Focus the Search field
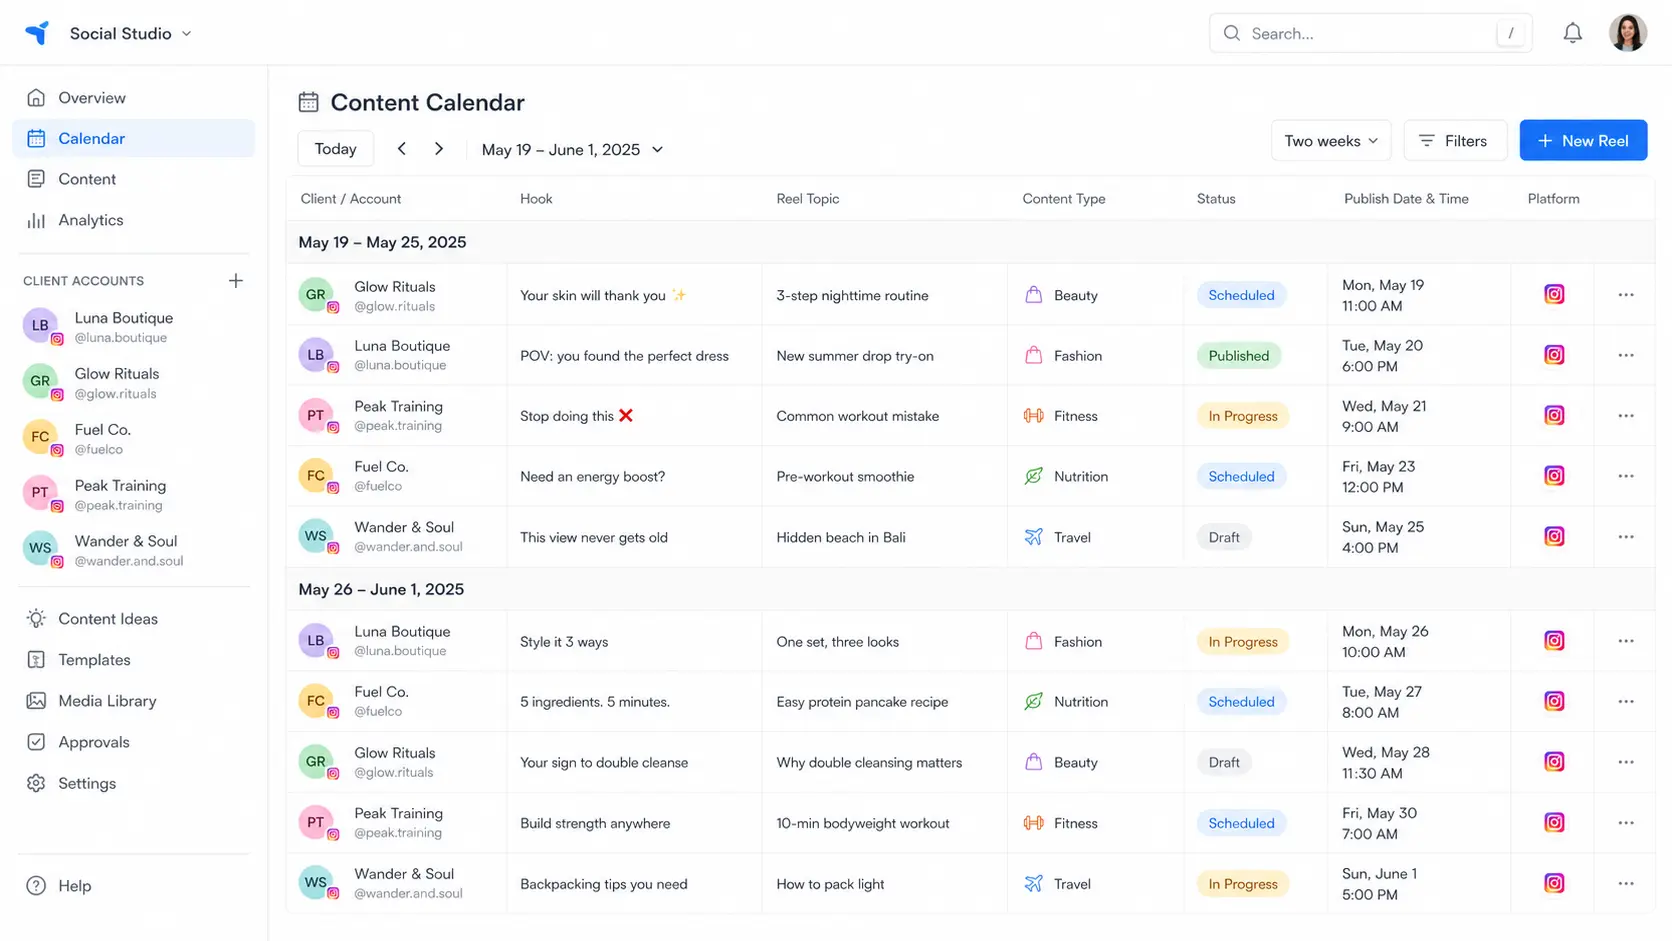Image resolution: width=1672 pixels, height=941 pixels. pos(1370,33)
